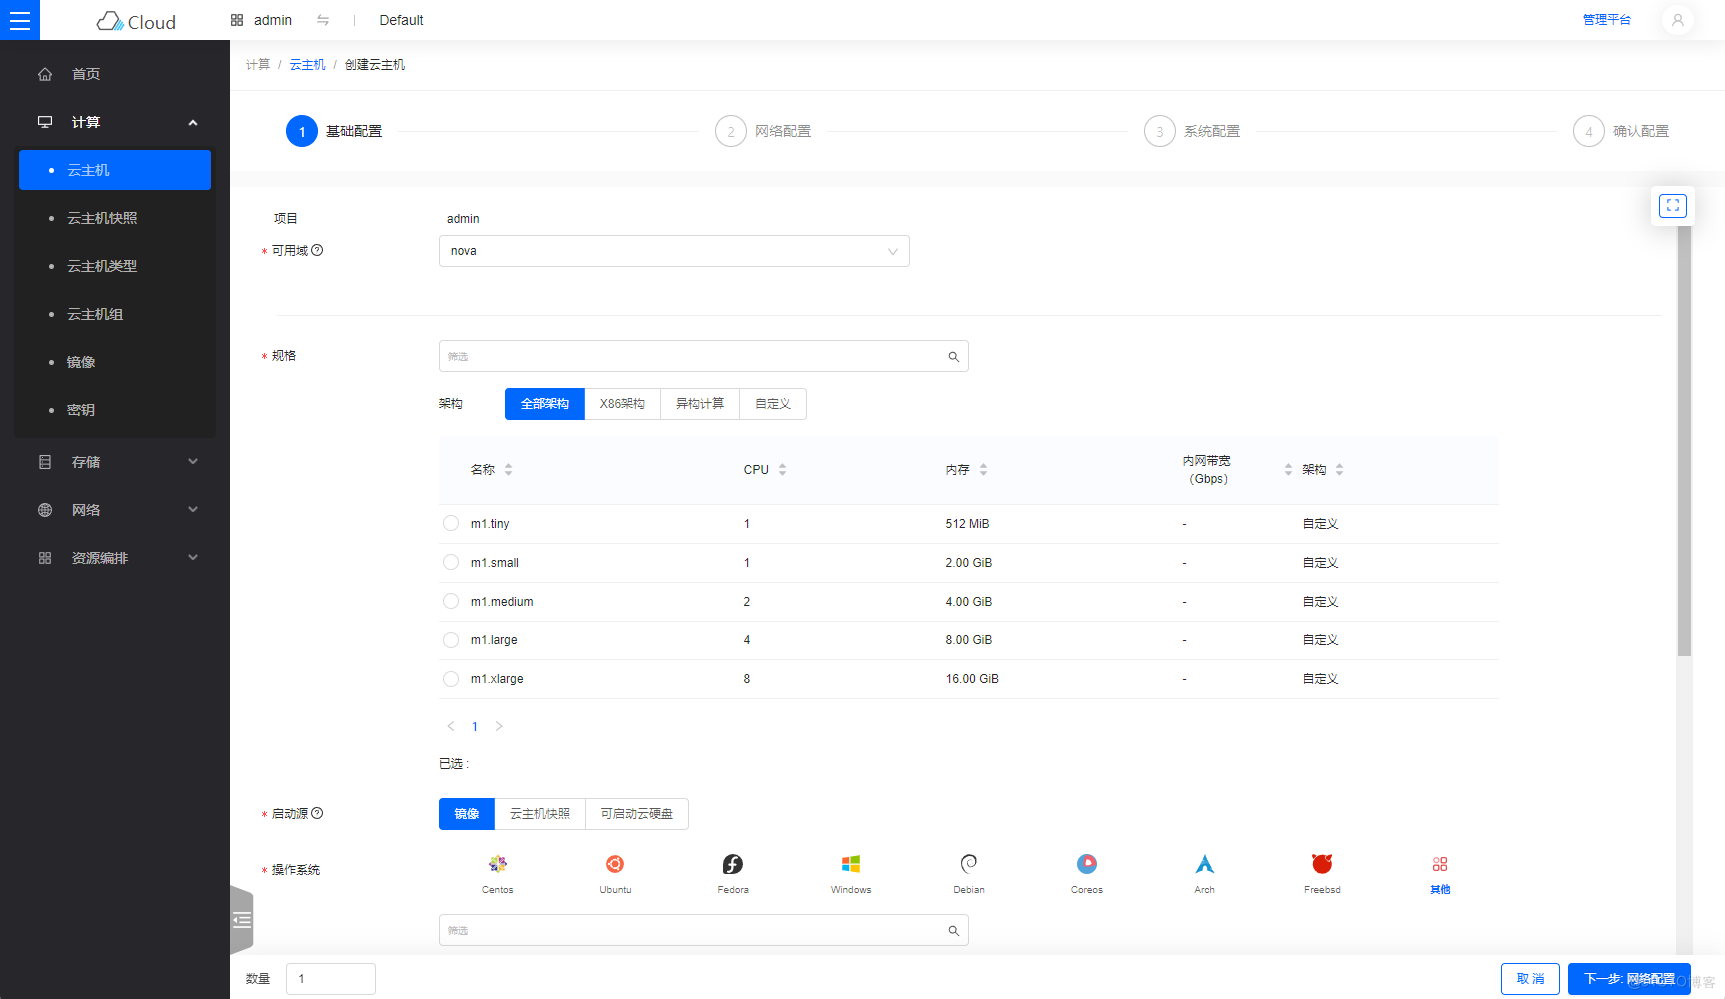Expand the 存储 sidebar section
This screenshot has height=999, width=1725.
coord(193,462)
